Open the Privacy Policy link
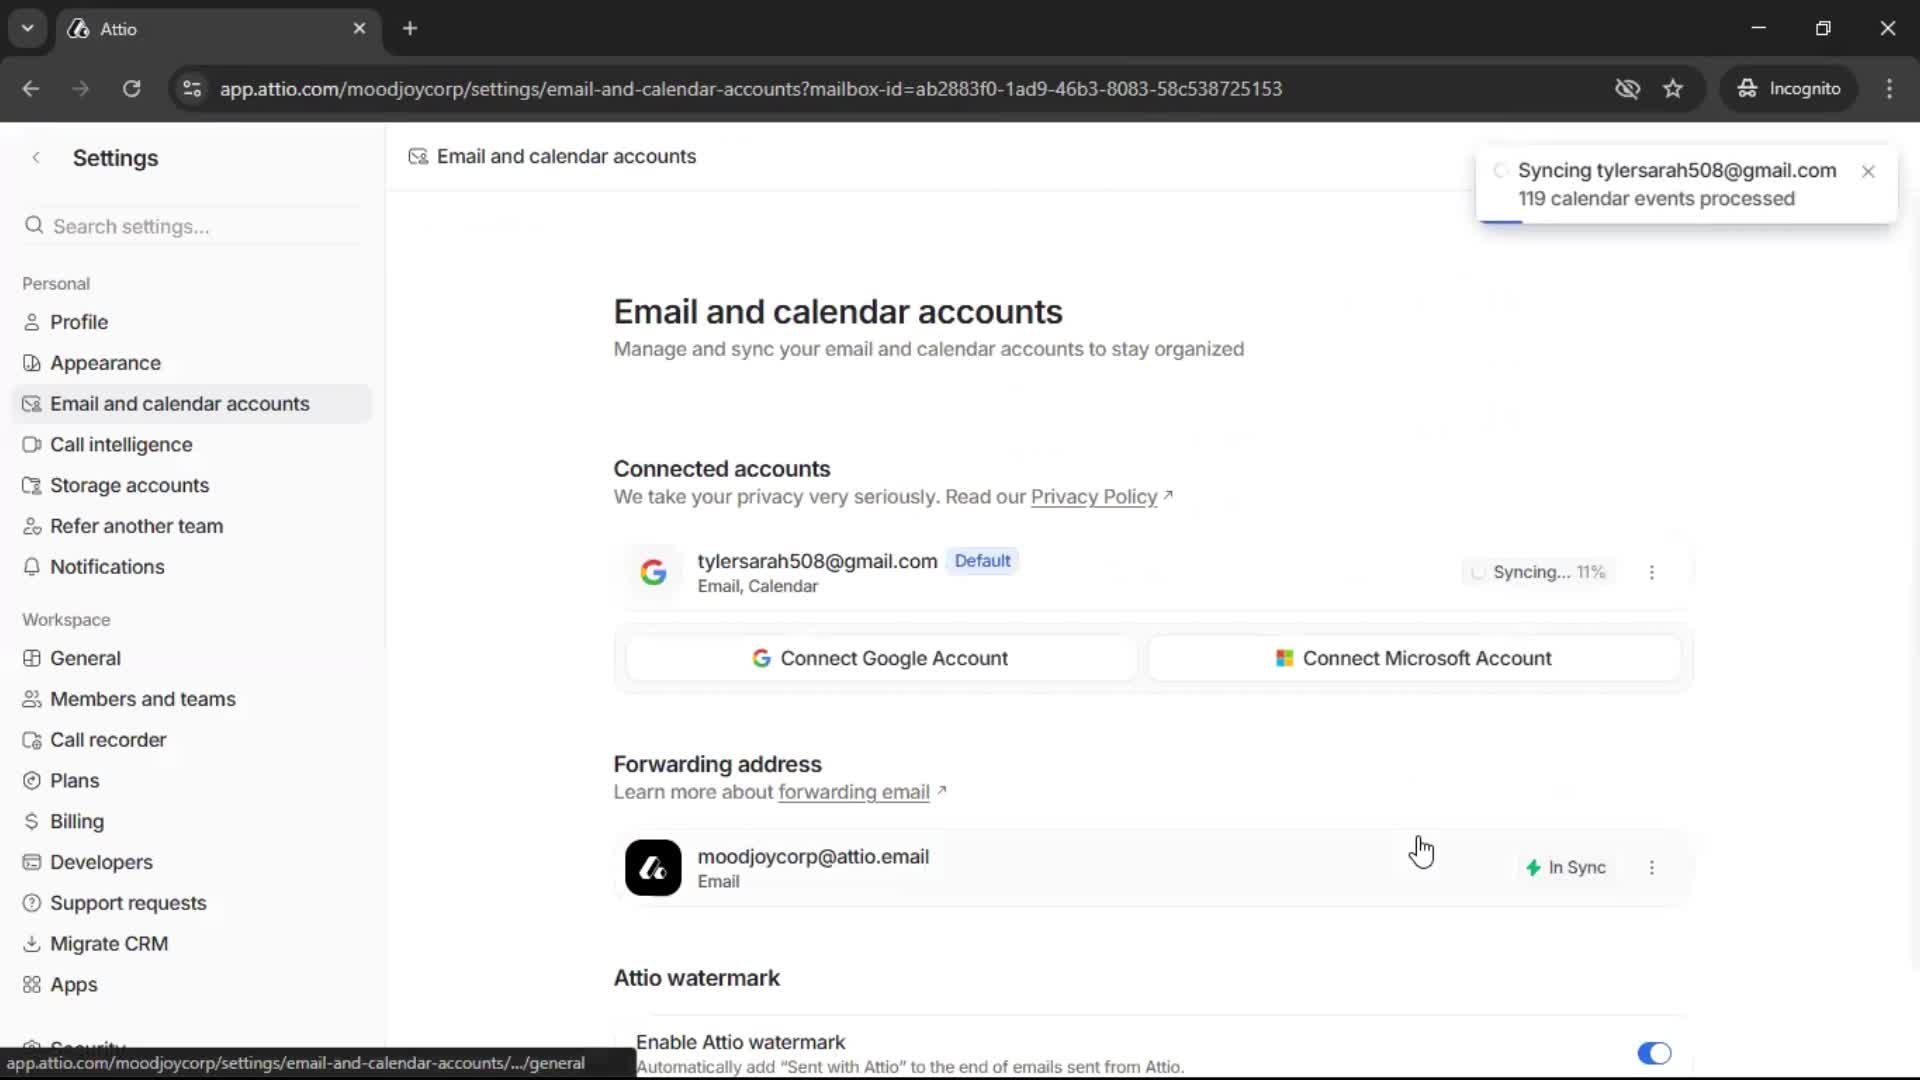Screen dimensions: 1920x1080 (1094, 497)
